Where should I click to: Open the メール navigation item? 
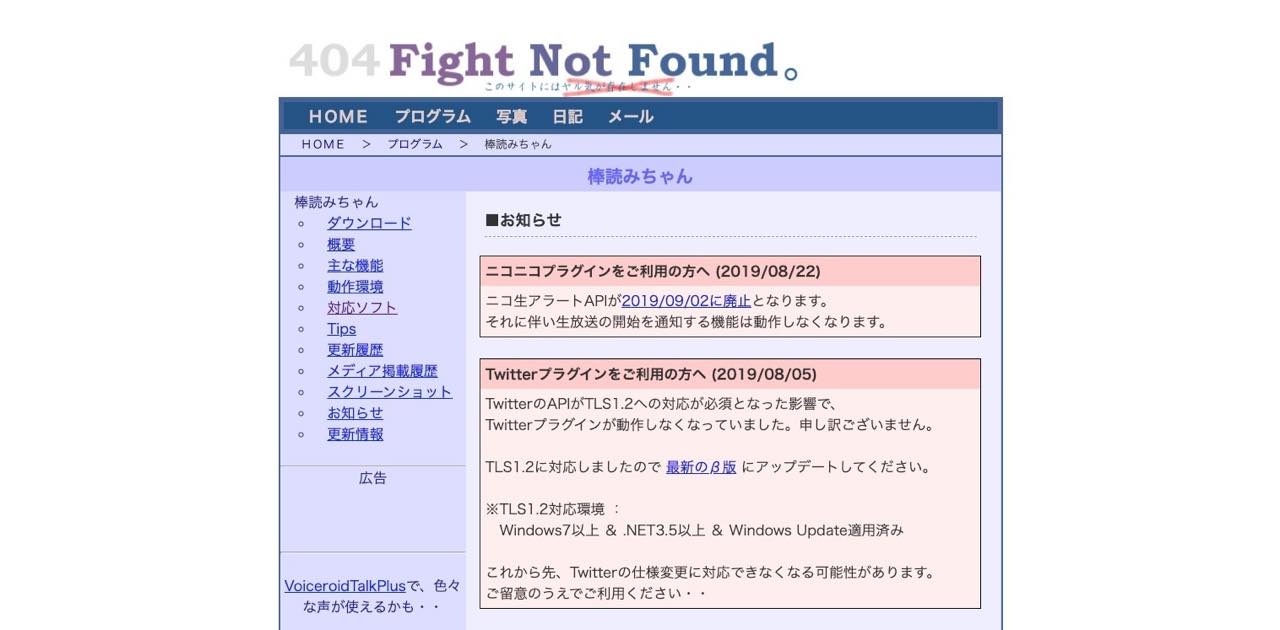(631, 117)
